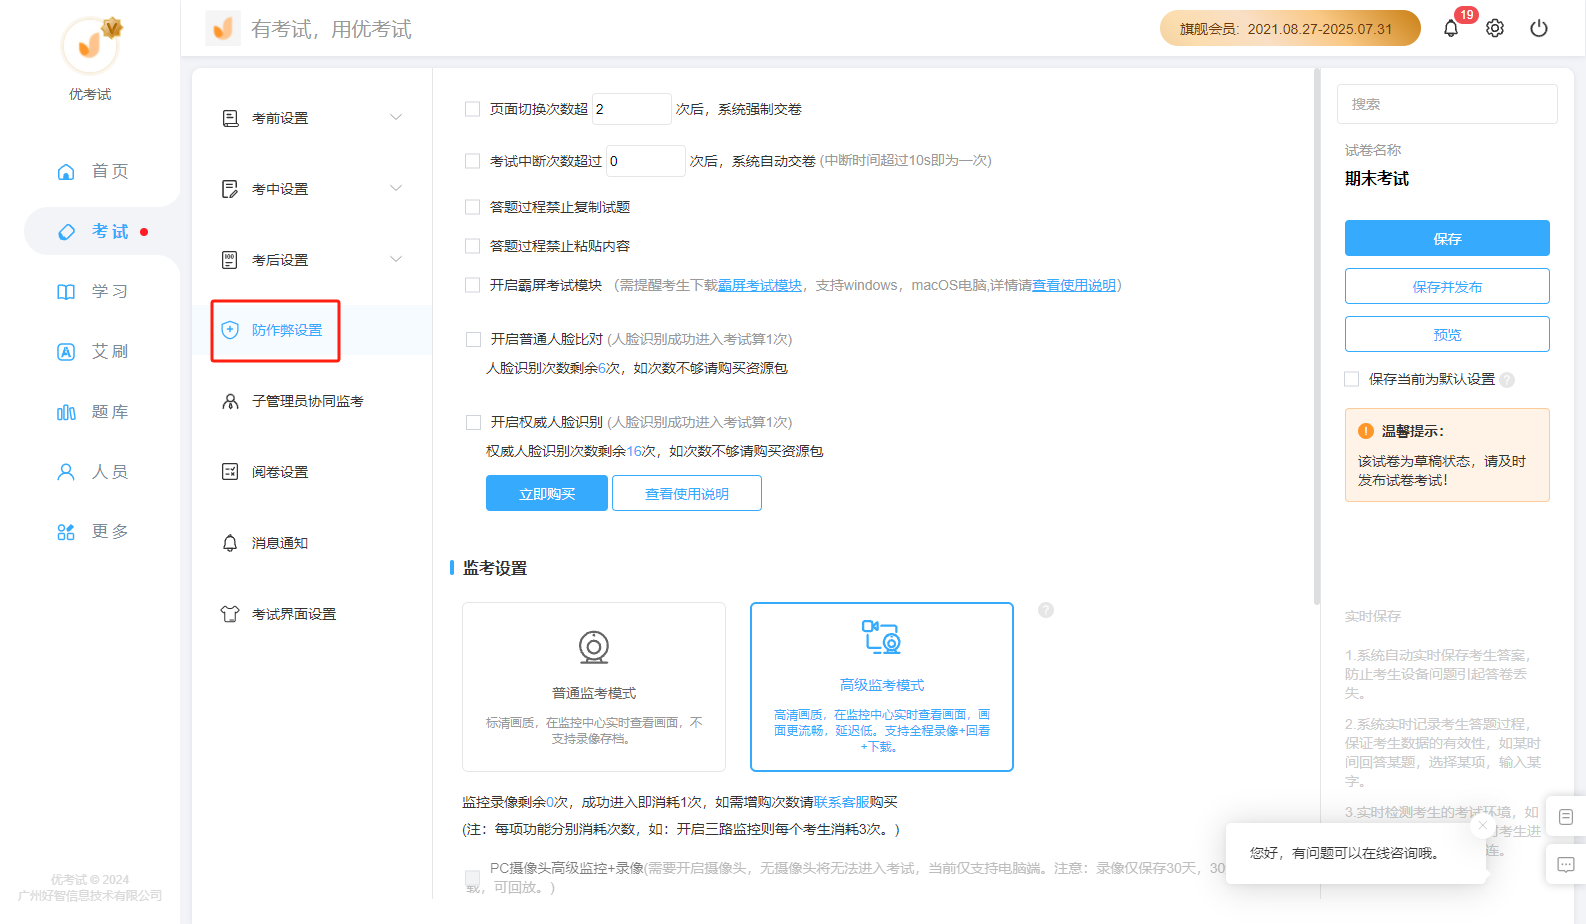This screenshot has height=924, width=1586.
Task: Click the 考后设置 score sheet icon
Action: pos(230,260)
